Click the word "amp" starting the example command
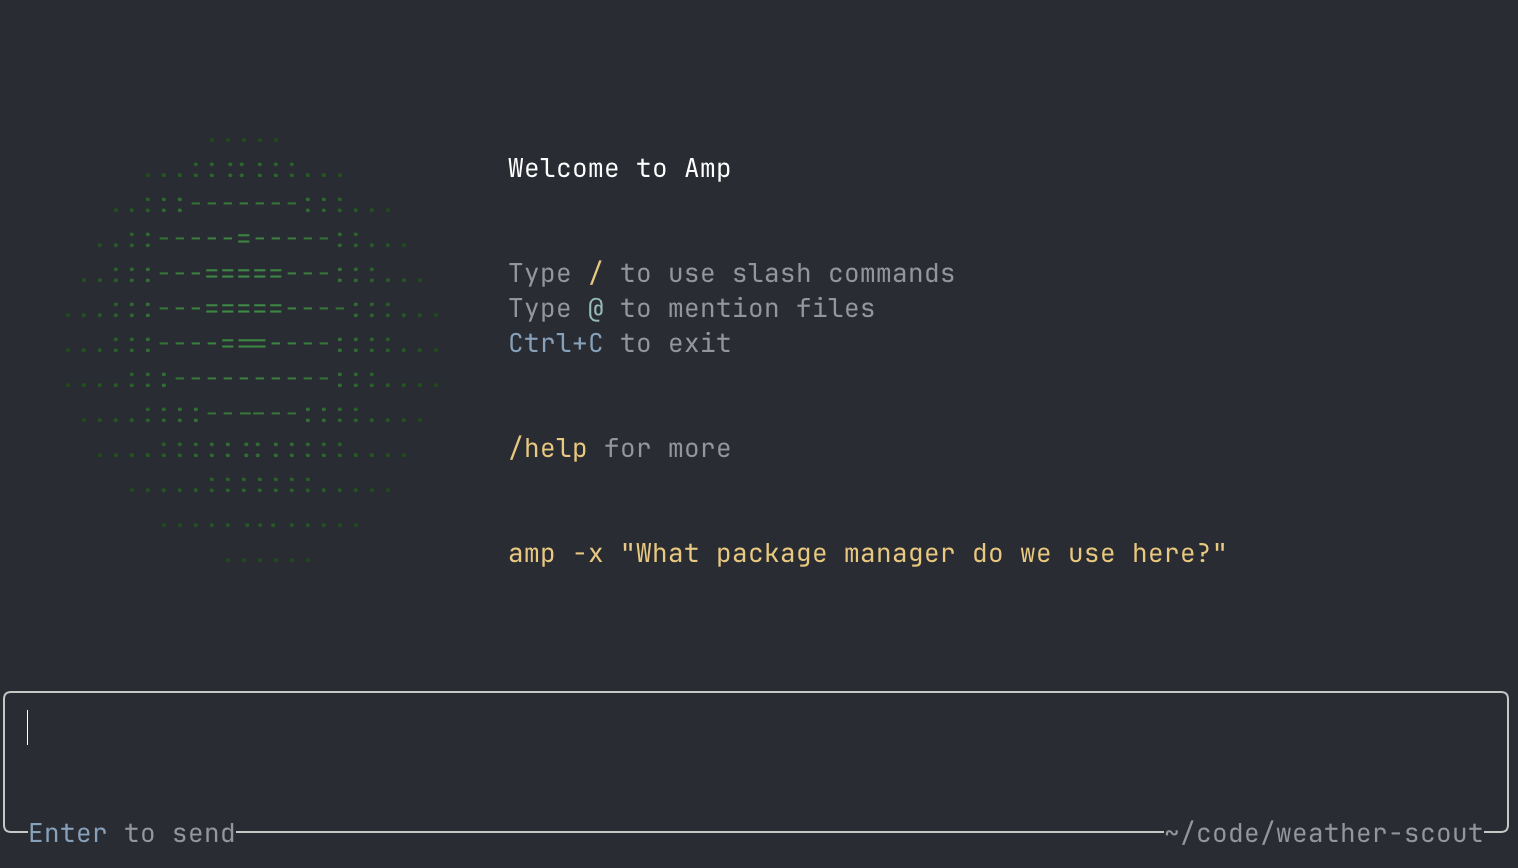This screenshot has height=868, width=1518. pos(532,554)
